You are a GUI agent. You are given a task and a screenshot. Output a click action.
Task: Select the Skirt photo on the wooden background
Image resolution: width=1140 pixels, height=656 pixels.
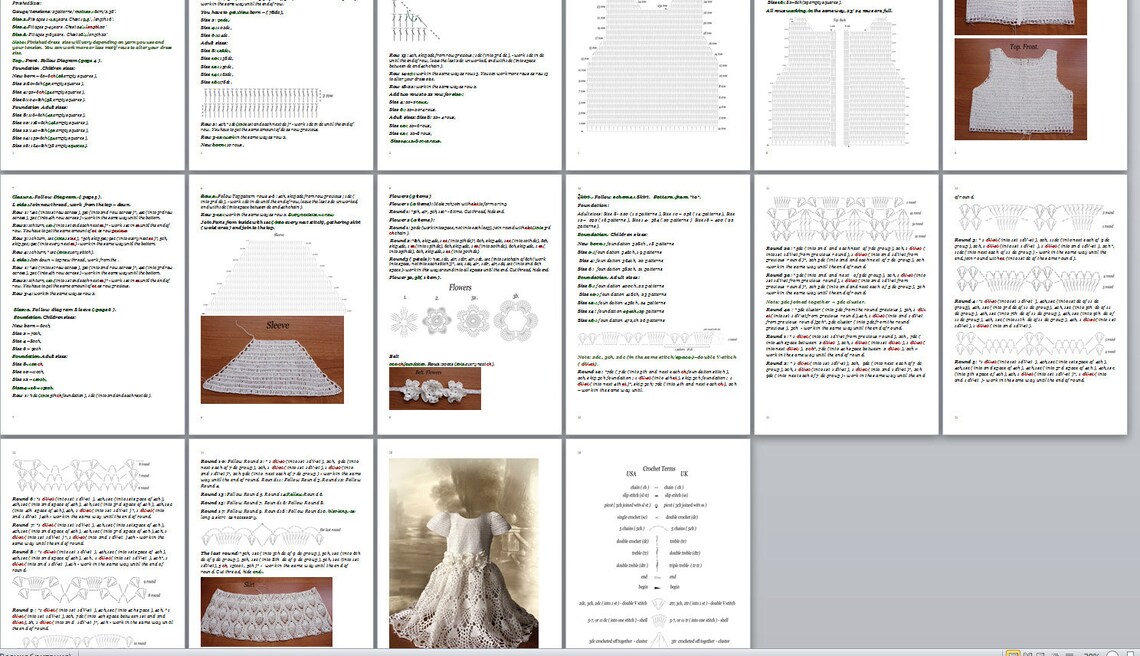pyautogui.click(x=266, y=612)
